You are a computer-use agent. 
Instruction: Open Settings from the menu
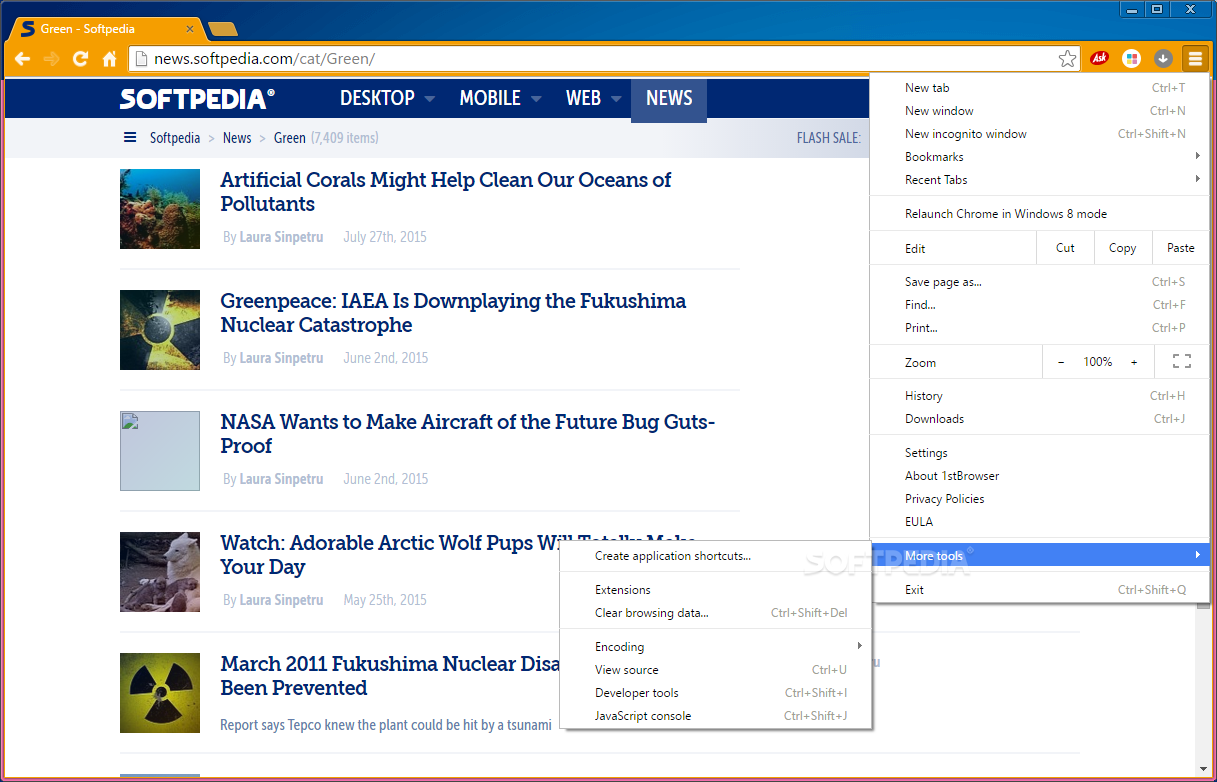point(1040,453)
